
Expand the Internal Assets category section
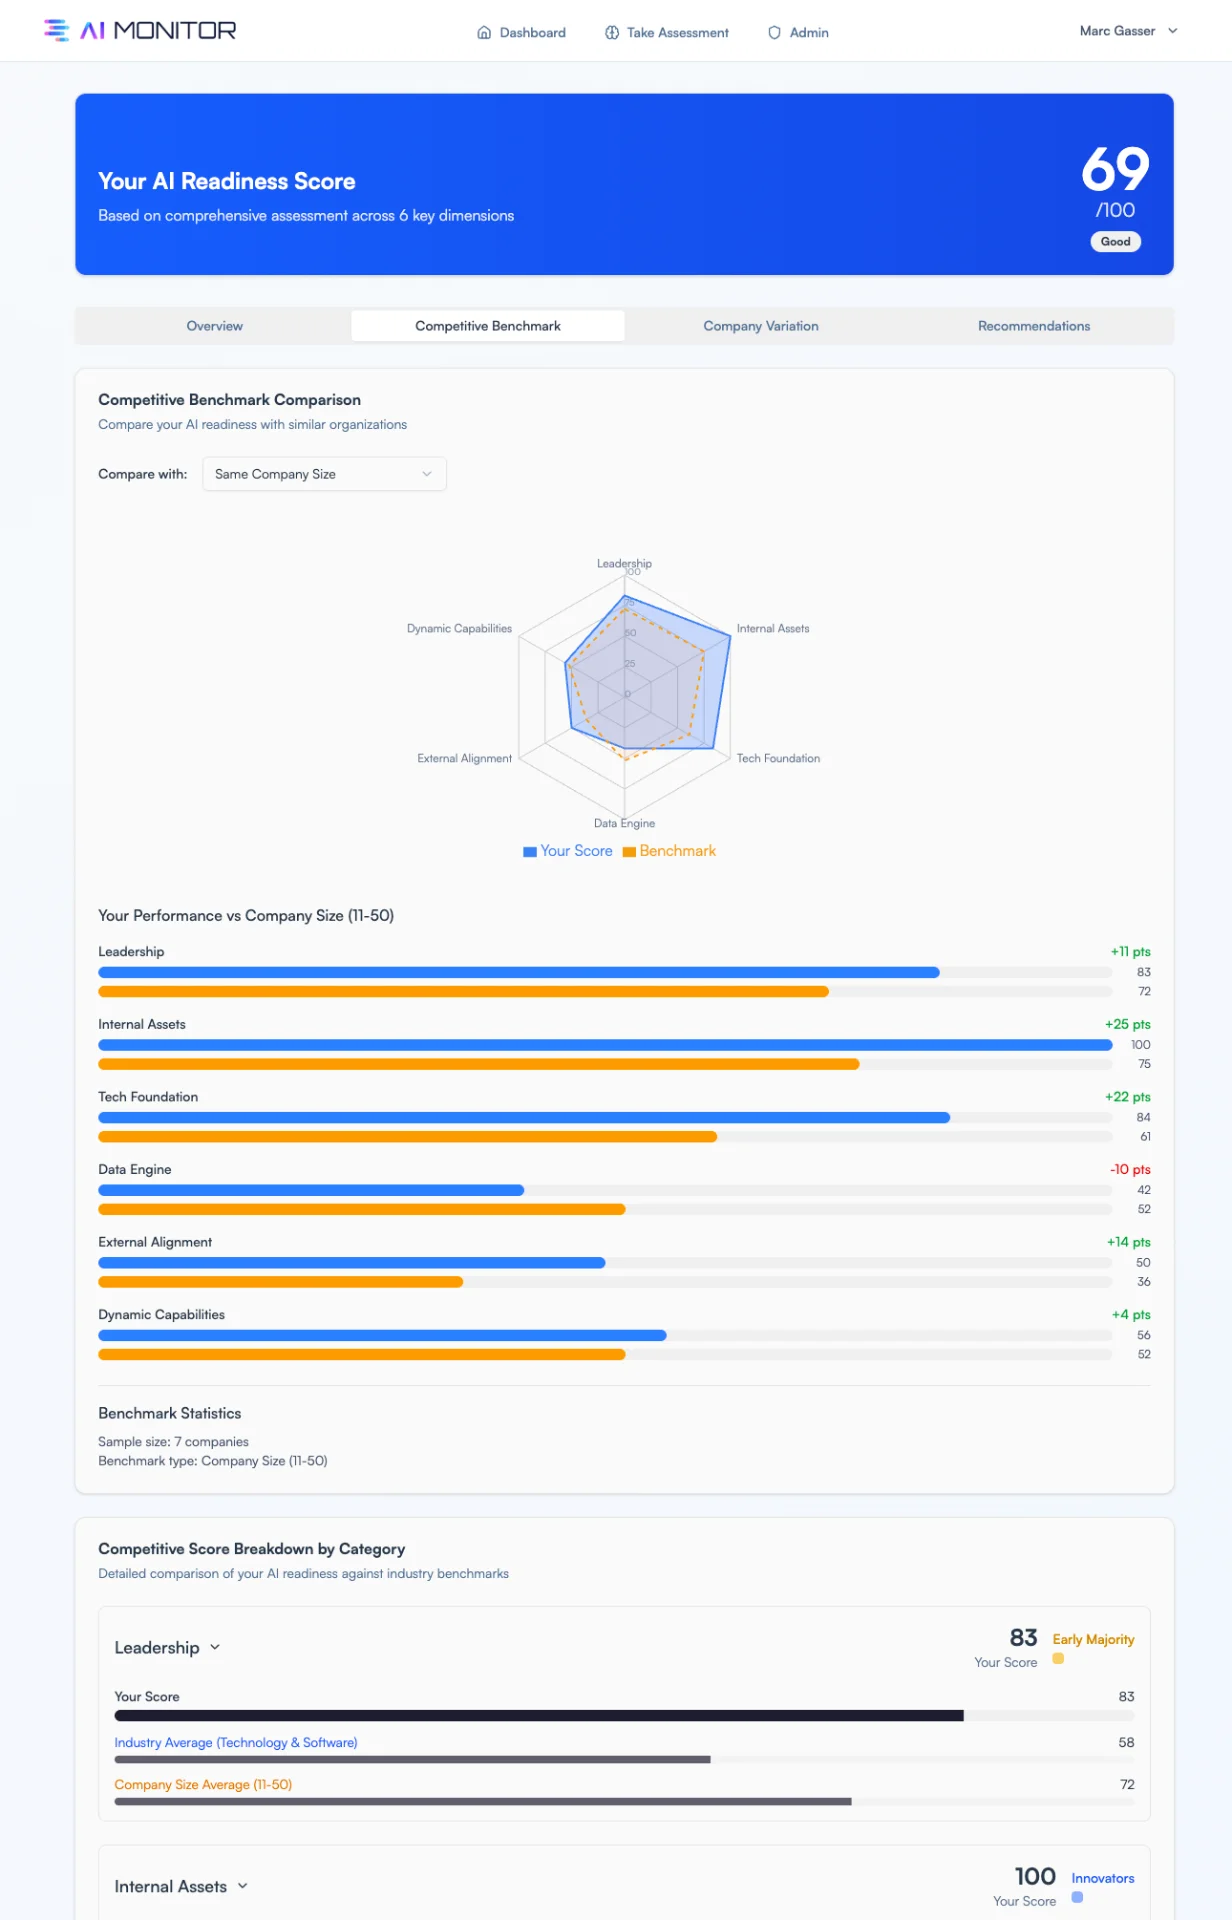[181, 1887]
